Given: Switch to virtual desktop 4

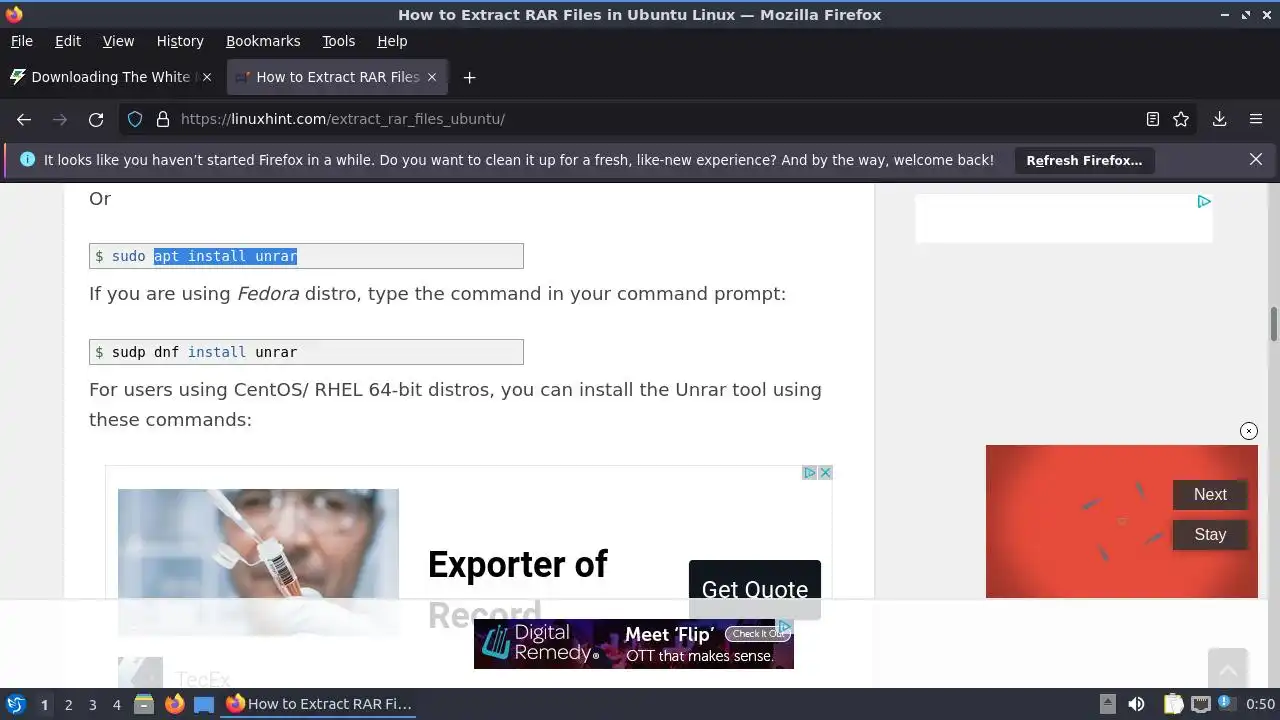Looking at the screenshot, I should 116,704.
